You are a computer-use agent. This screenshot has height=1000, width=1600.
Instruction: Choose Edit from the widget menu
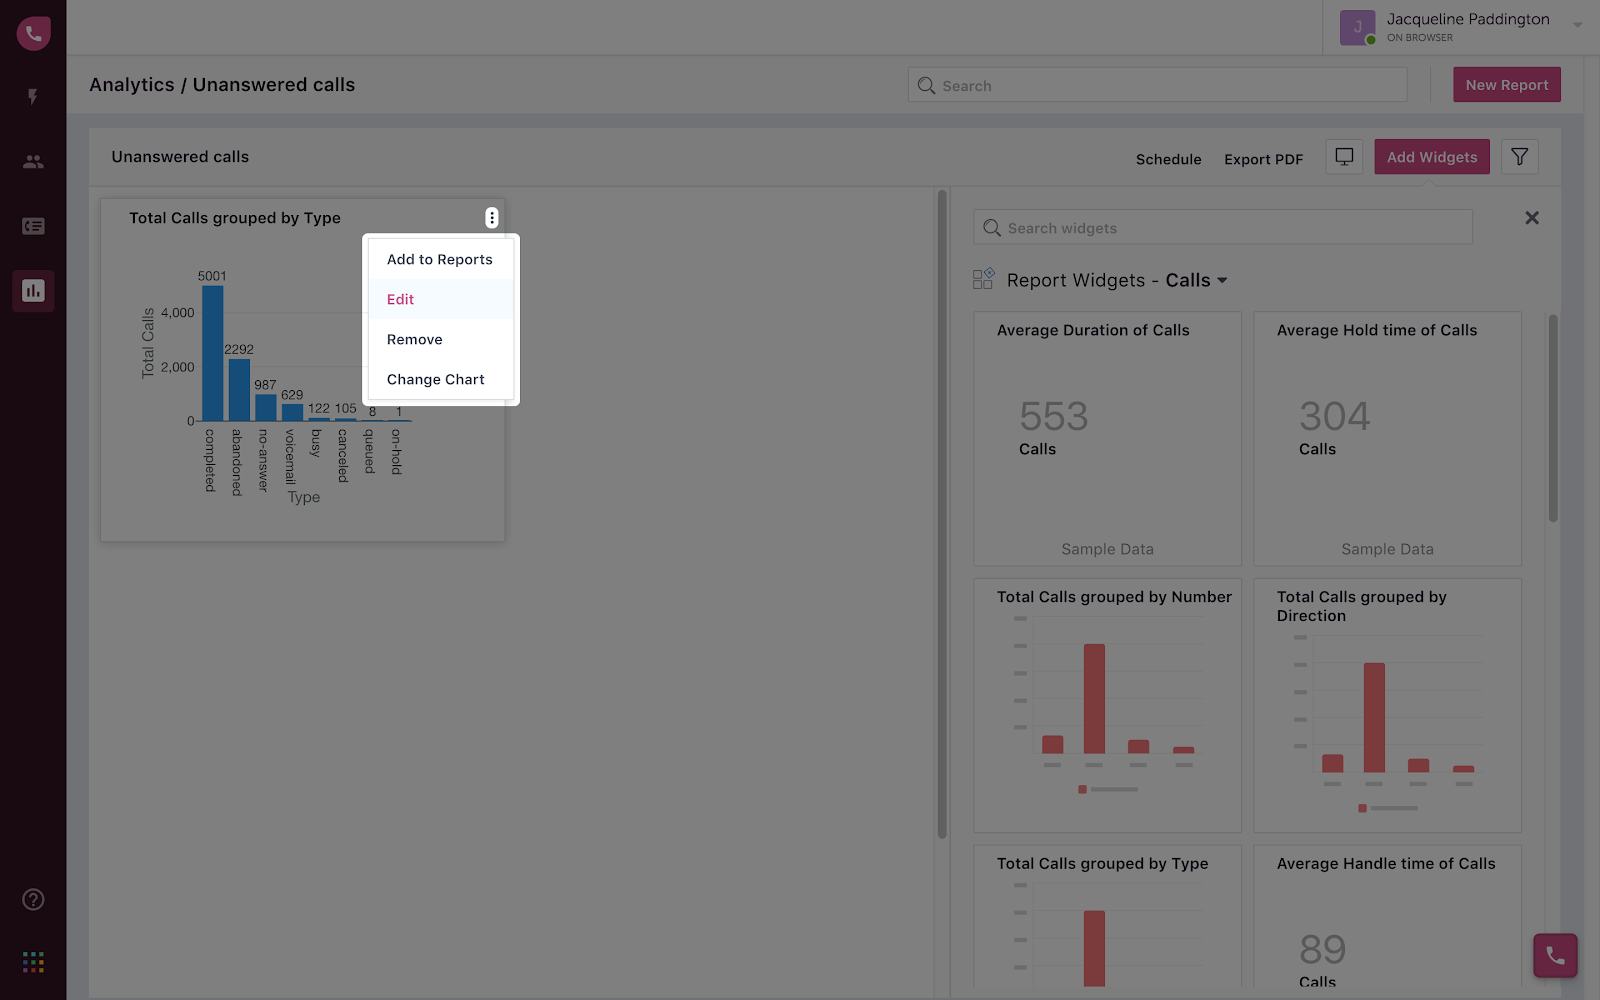click(x=440, y=299)
